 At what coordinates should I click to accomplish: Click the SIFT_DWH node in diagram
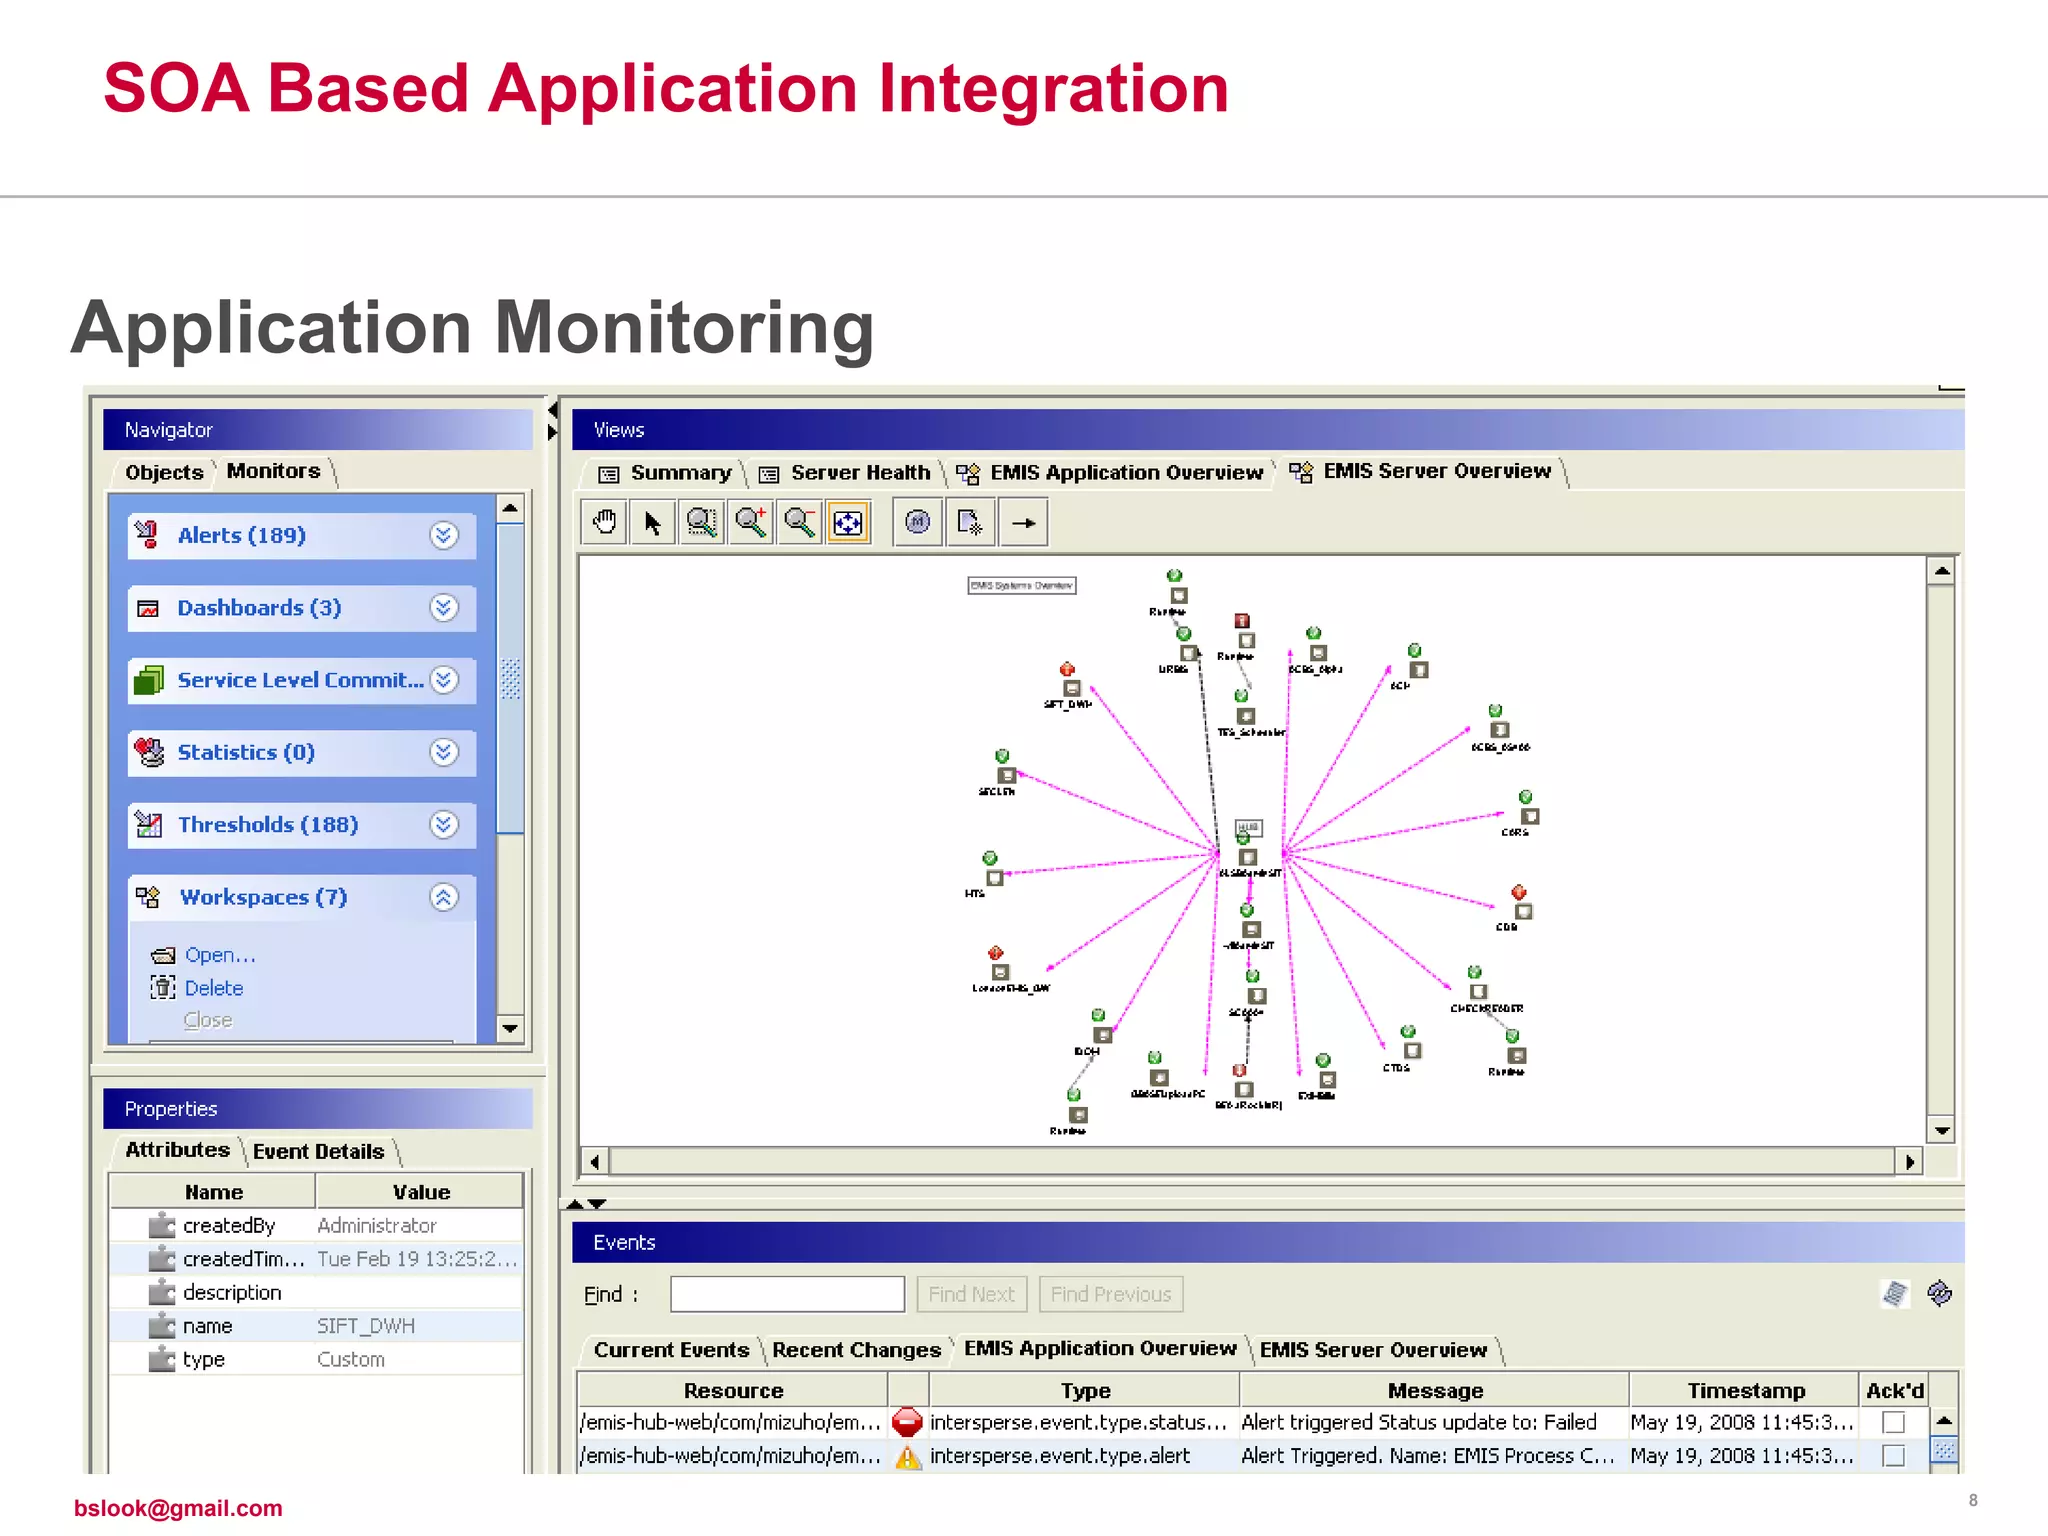pyautogui.click(x=1071, y=688)
